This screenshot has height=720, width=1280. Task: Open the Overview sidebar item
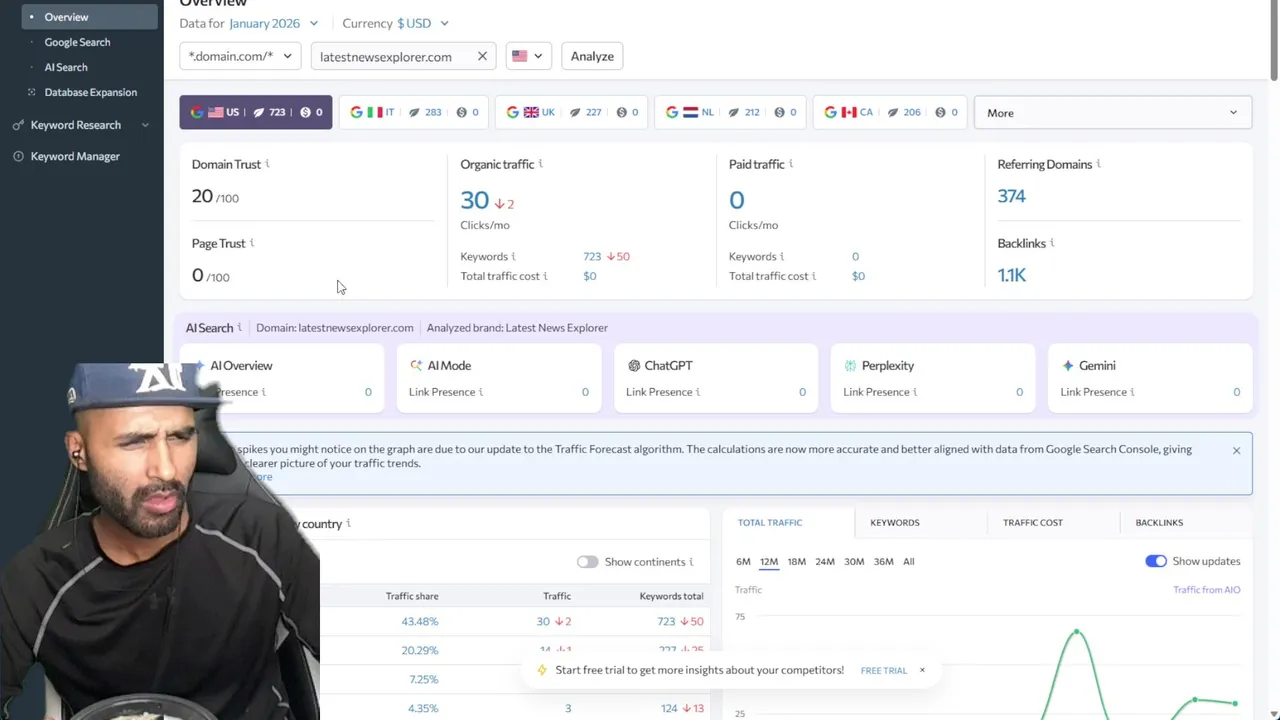[89, 17]
